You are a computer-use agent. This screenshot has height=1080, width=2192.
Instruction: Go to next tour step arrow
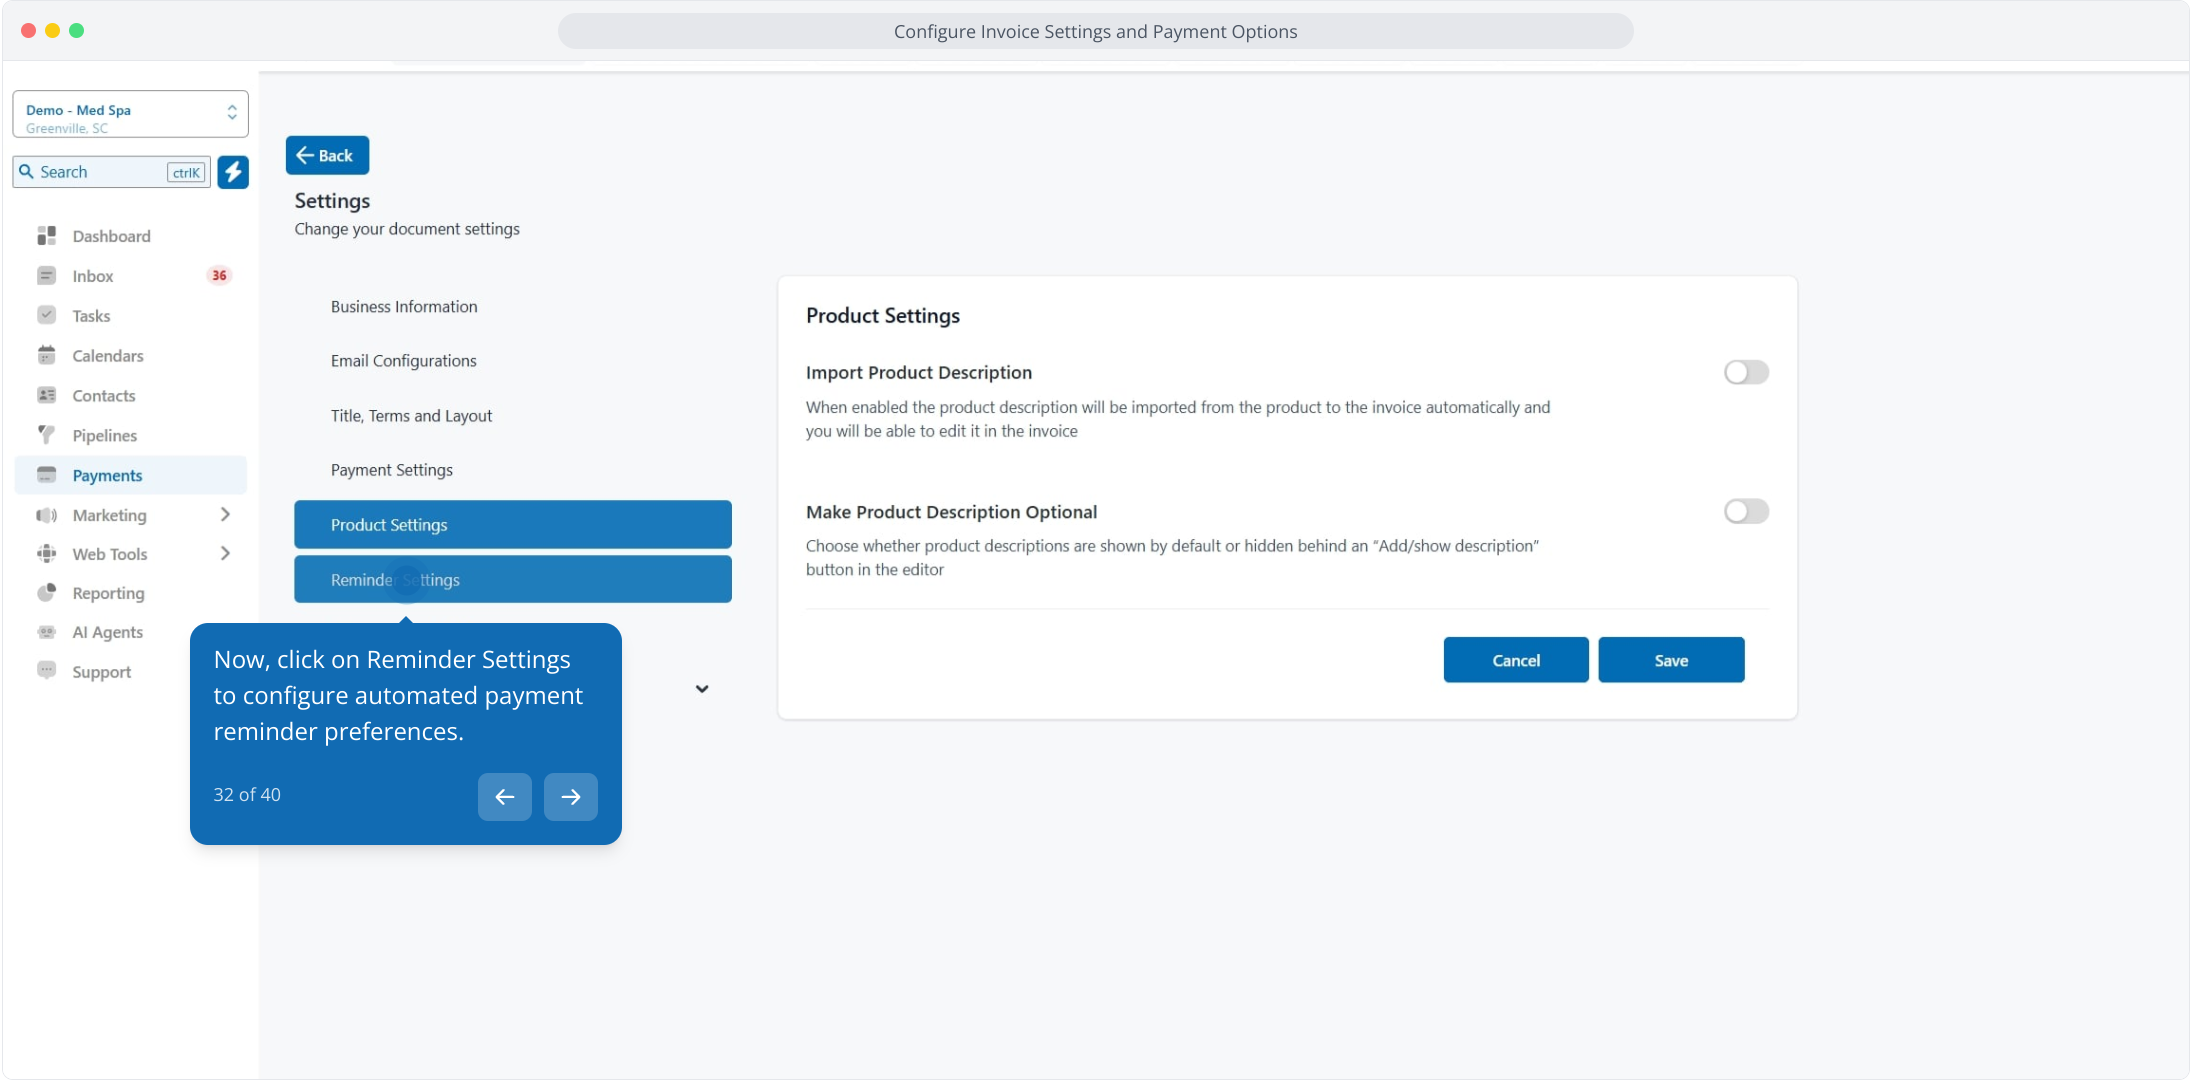tap(570, 797)
